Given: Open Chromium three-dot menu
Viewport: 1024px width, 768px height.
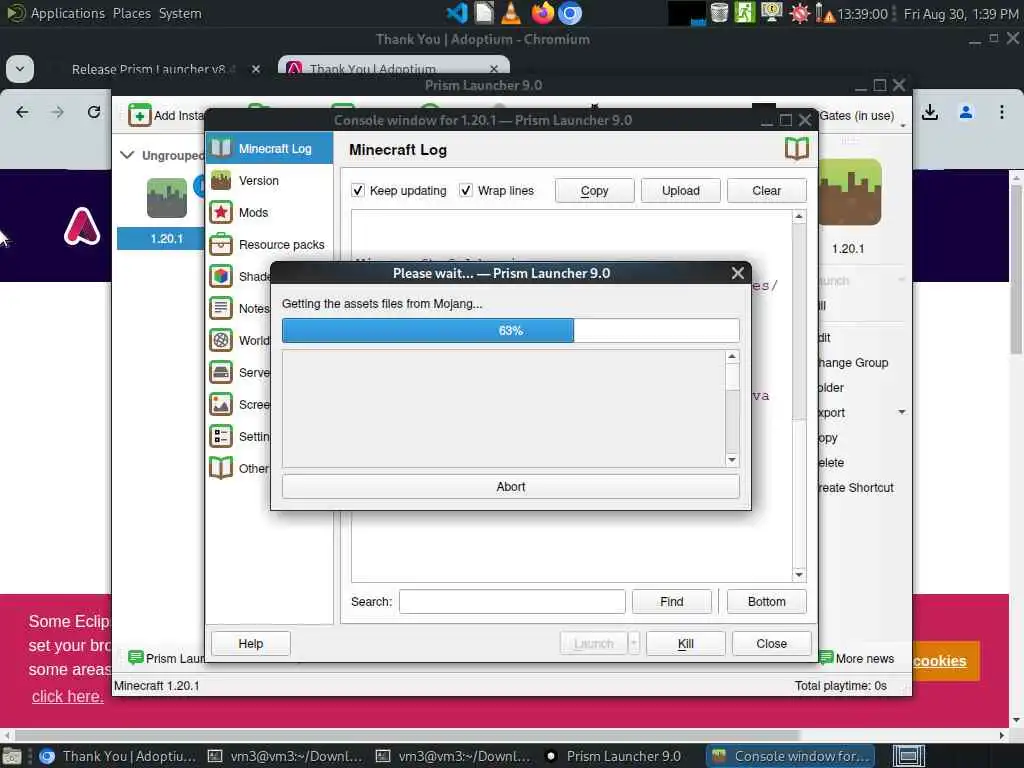Looking at the screenshot, I should click(x=1002, y=112).
